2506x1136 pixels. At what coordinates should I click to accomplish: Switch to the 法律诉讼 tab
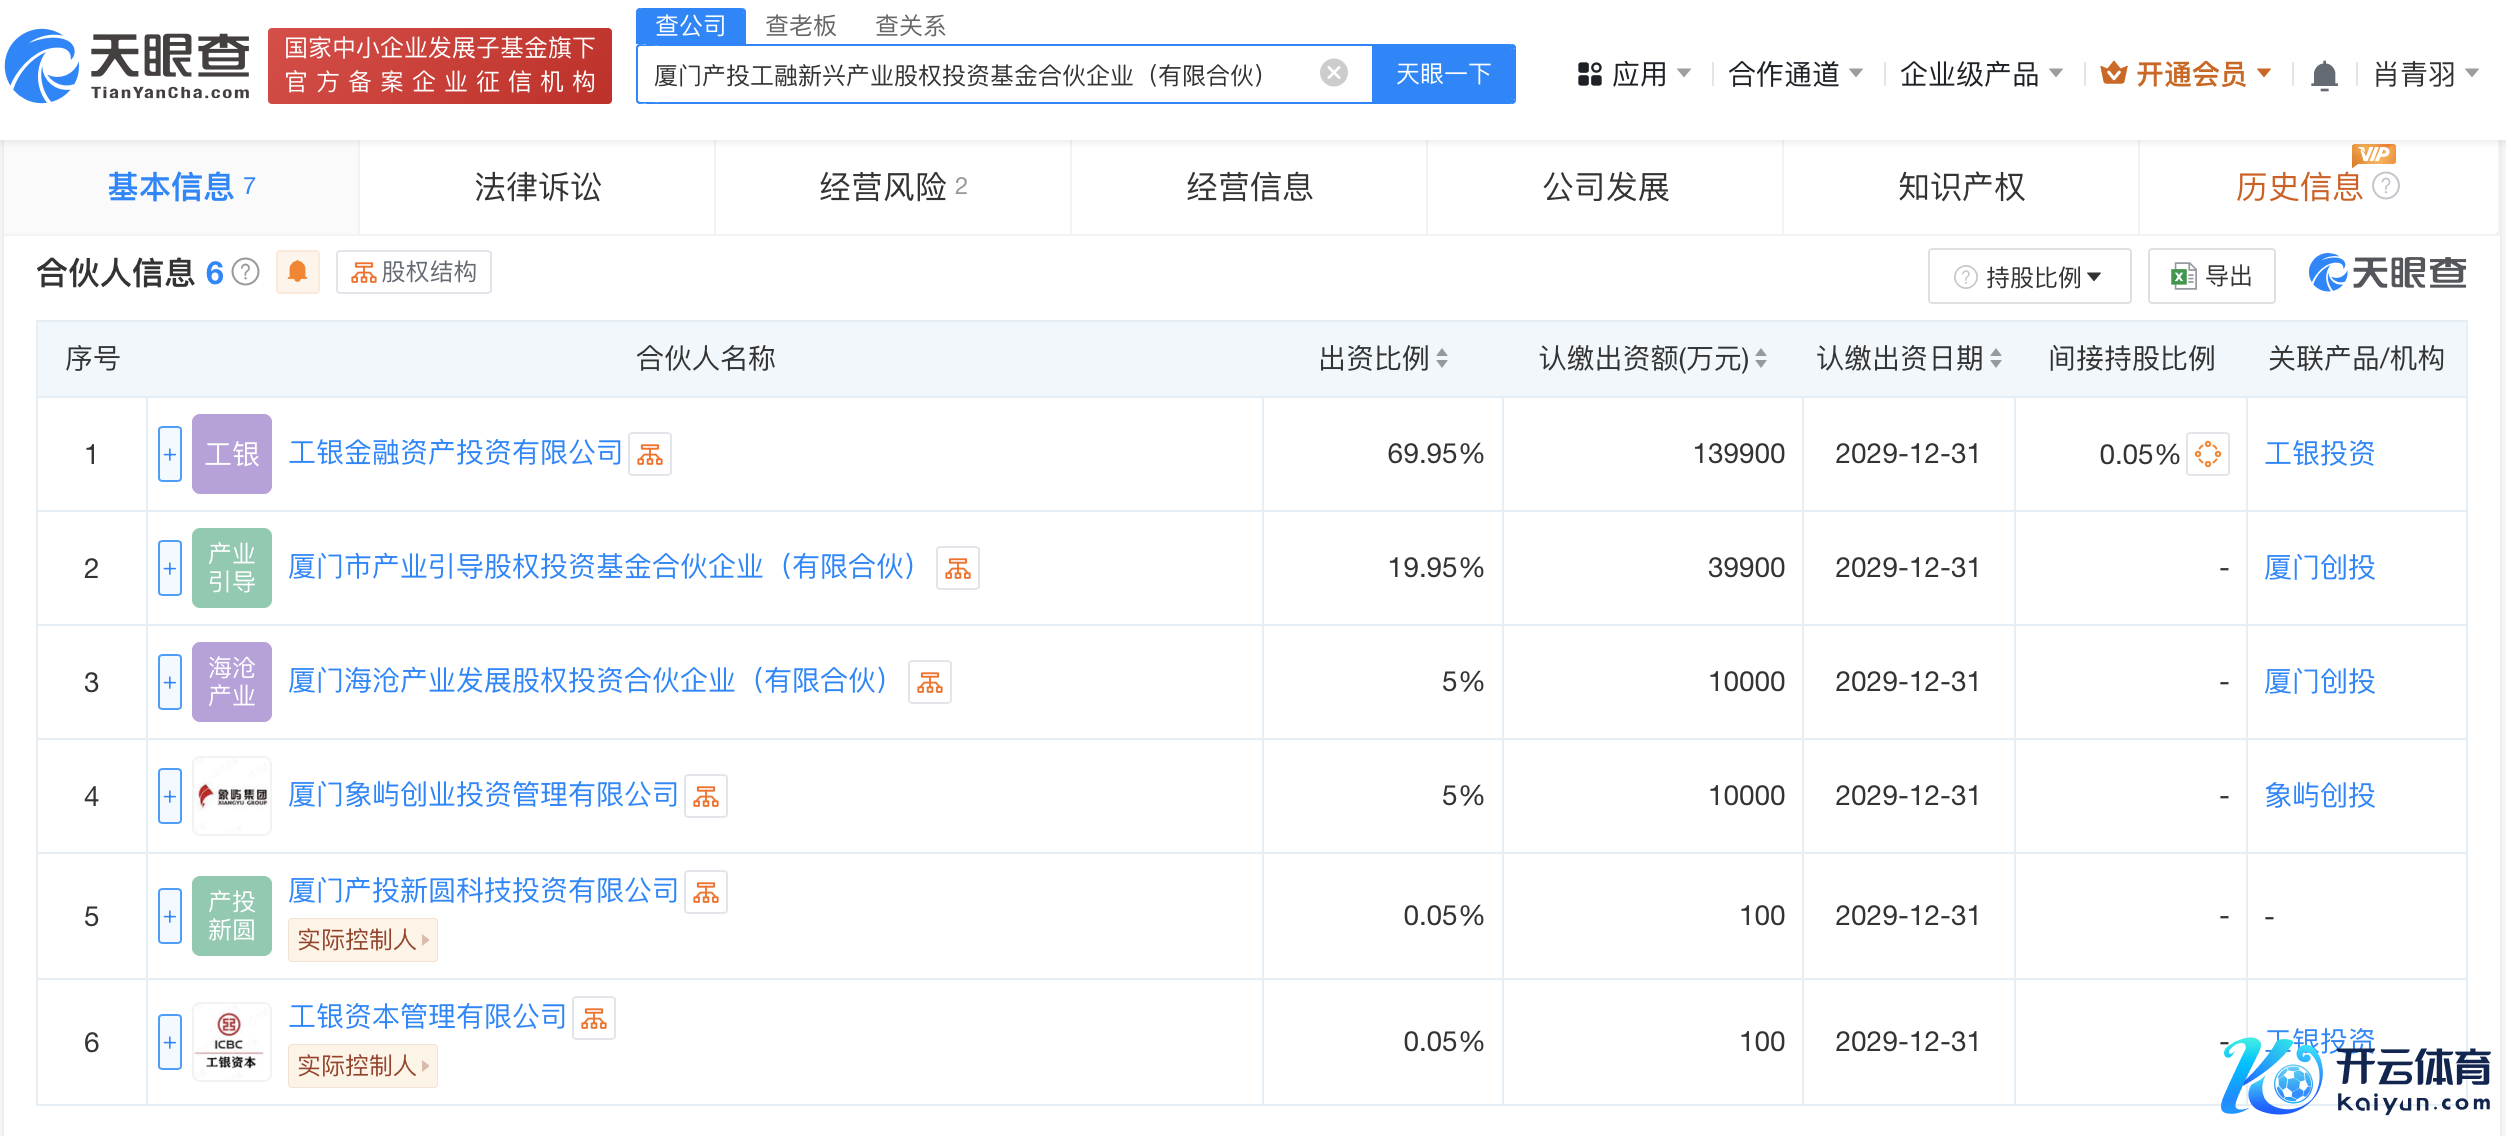point(537,187)
